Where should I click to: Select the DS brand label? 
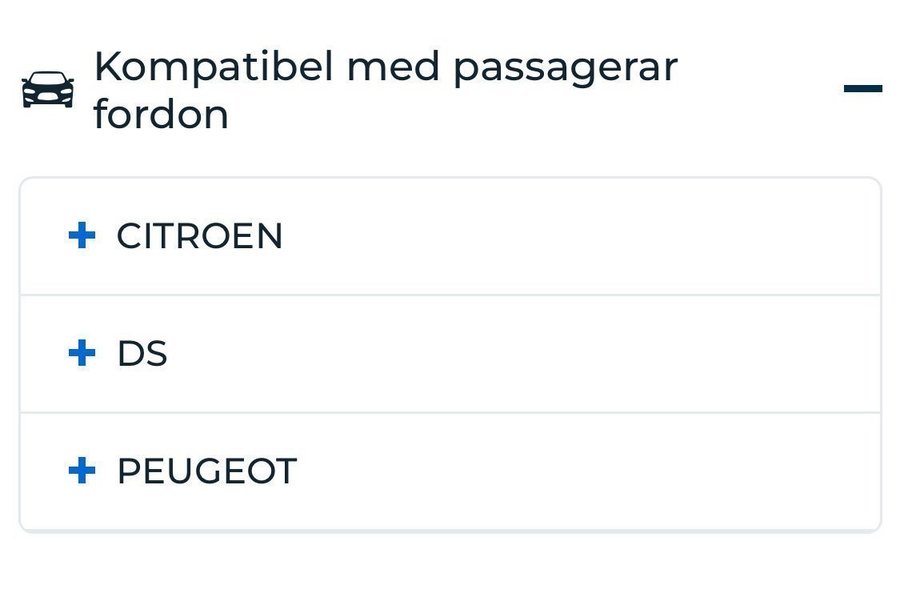pyautogui.click(x=142, y=354)
